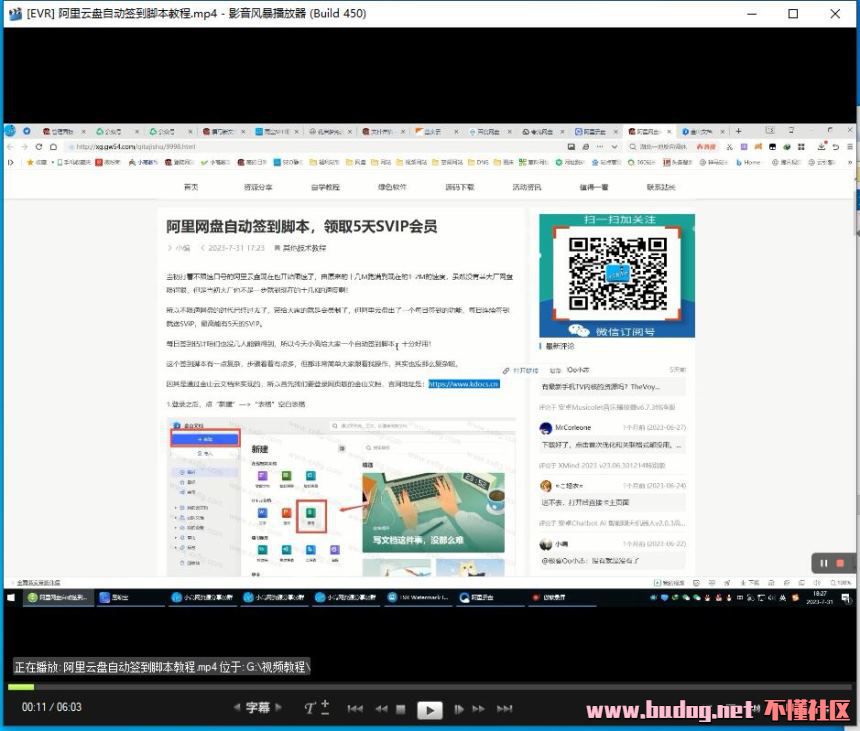Image resolution: width=860 pixels, height=731 pixels.
Task: Click the Windows Start button in the video
Action: point(11,597)
